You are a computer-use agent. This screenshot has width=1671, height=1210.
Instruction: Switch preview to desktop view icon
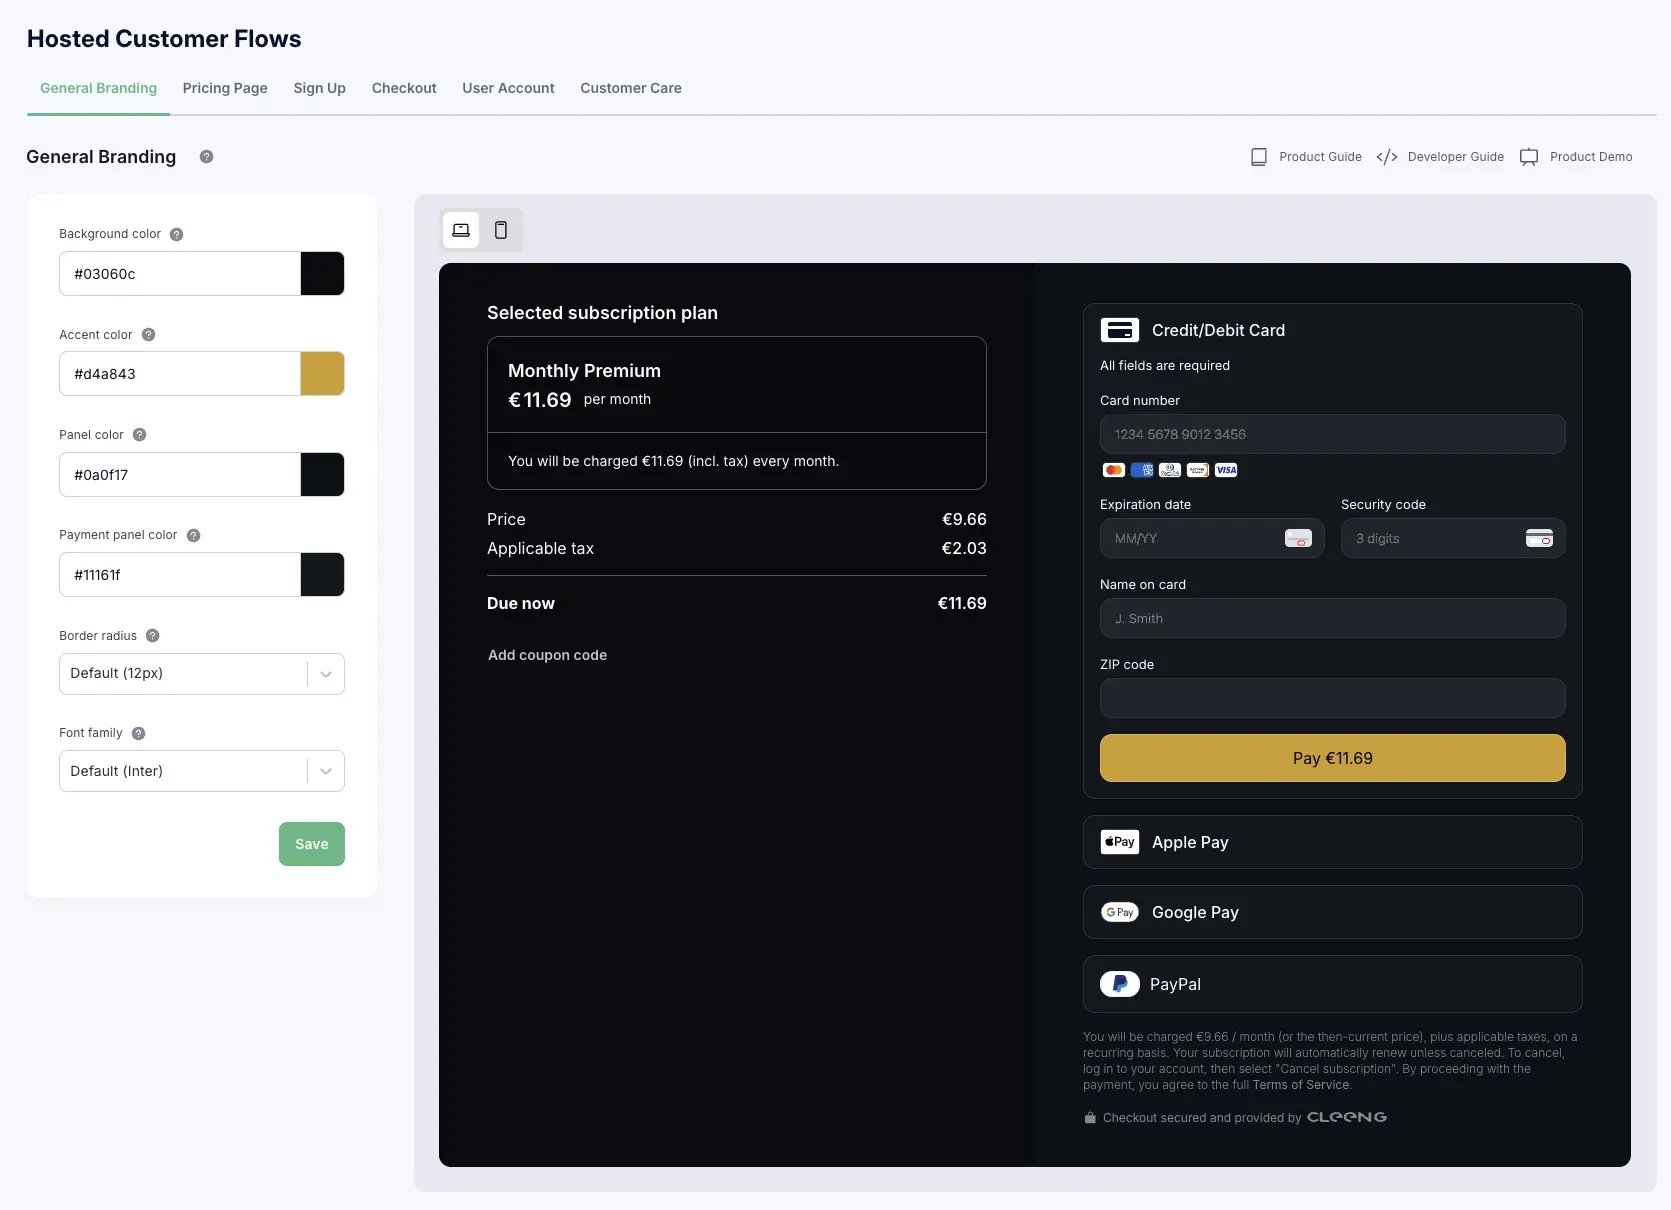461,230
